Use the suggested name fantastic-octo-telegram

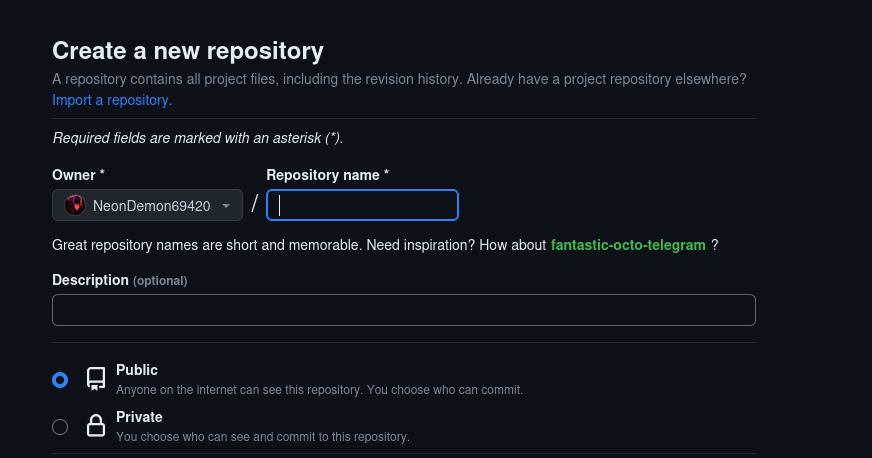pyautogui.click(x=628, y=245)
